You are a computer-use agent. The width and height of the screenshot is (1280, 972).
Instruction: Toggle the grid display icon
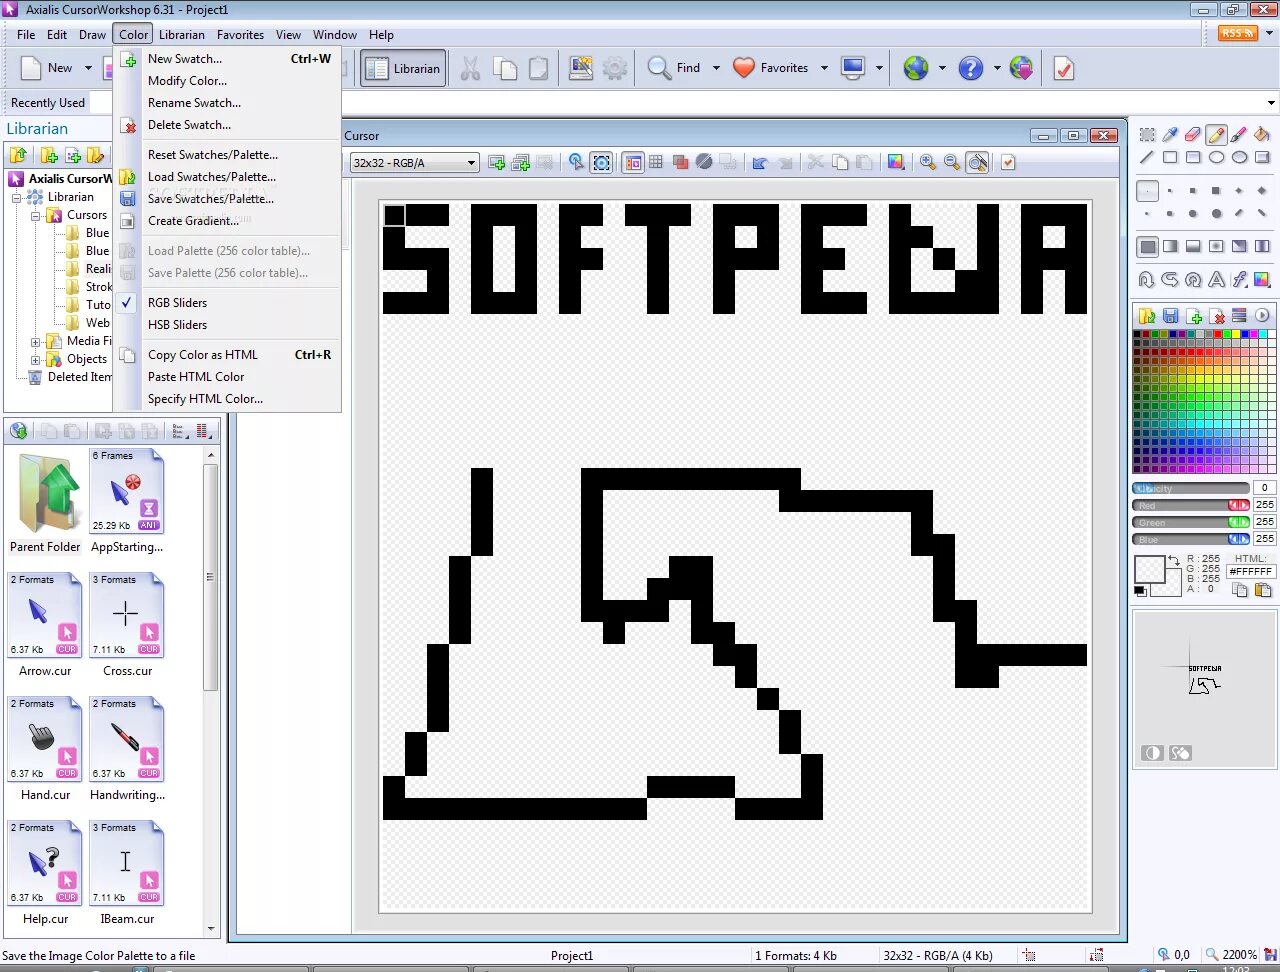pyautogui.click(x=656, y=163)
